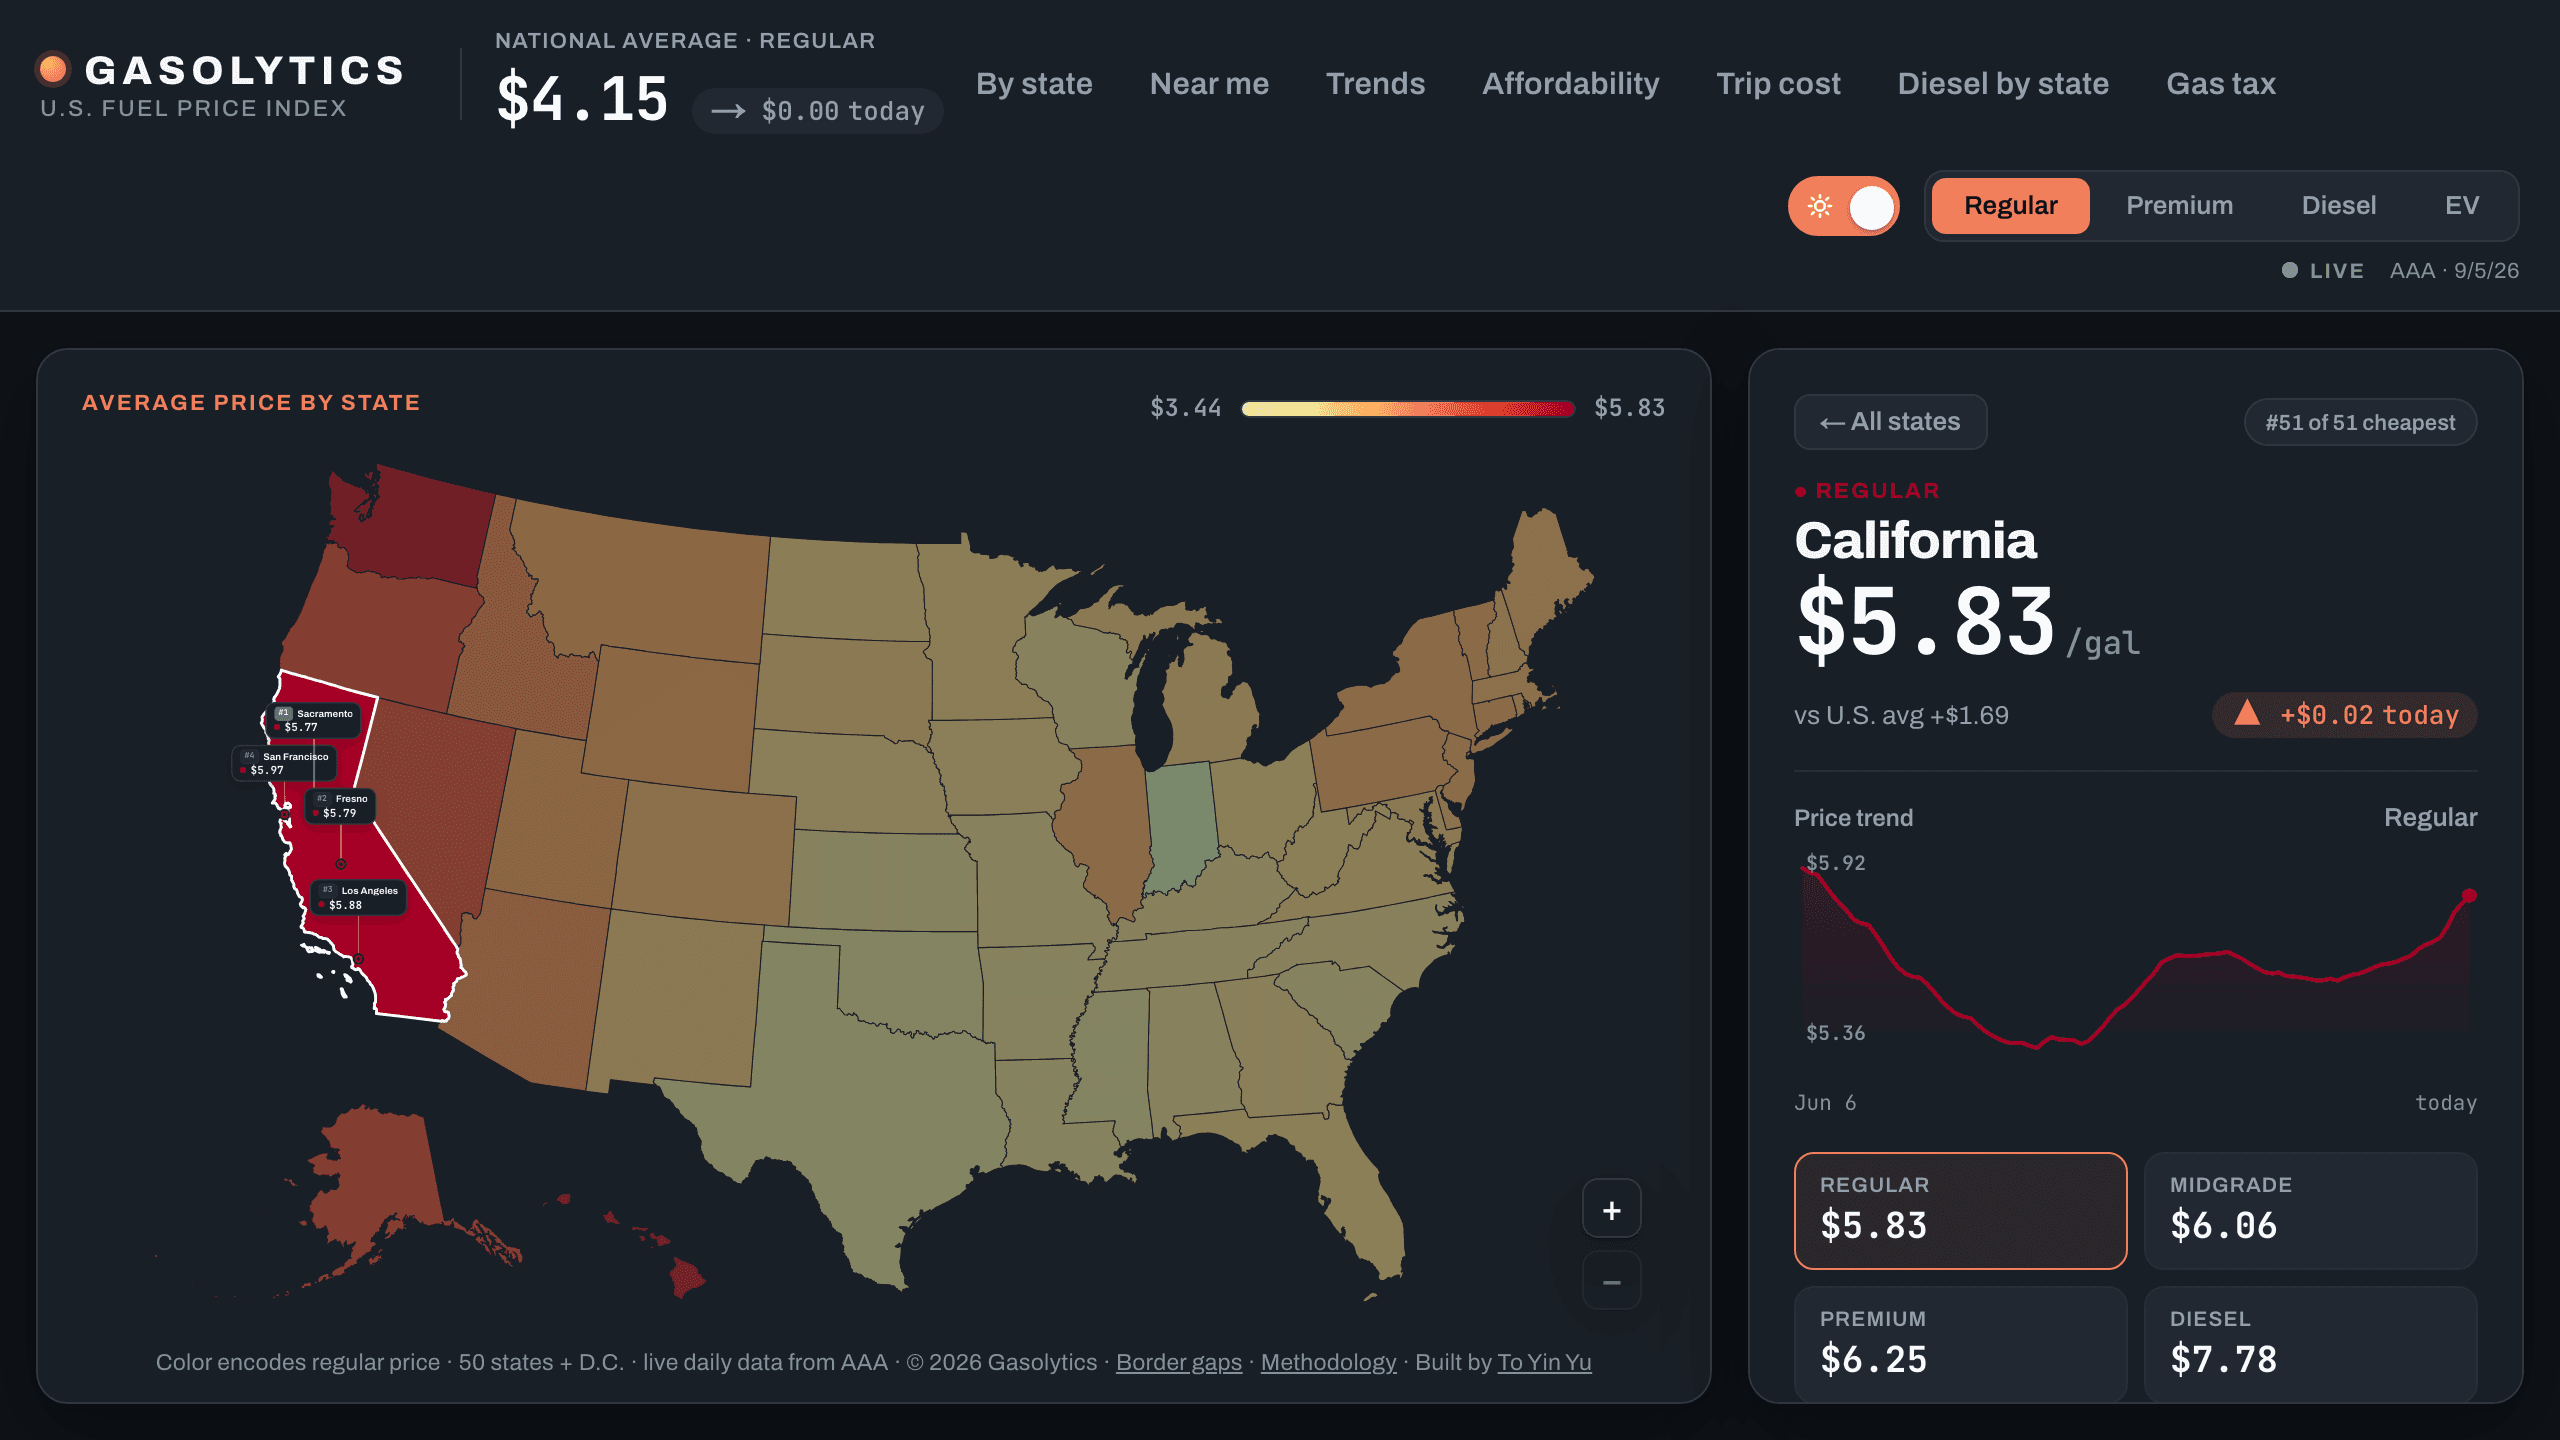This screenshot has height=1440, width=2560.
Task: Select the Regular fuel type
Action: pyautogui.click(x=2010, y=206)
